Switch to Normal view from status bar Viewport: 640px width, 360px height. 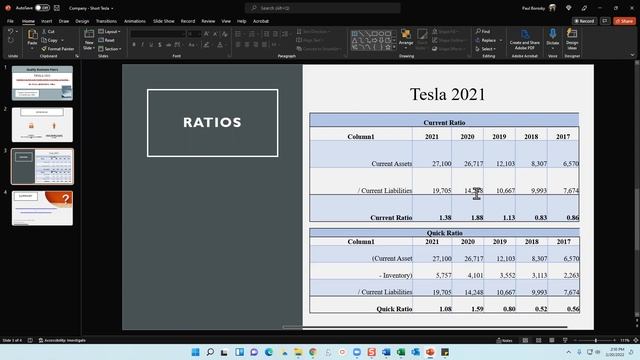tap(525, 340)
